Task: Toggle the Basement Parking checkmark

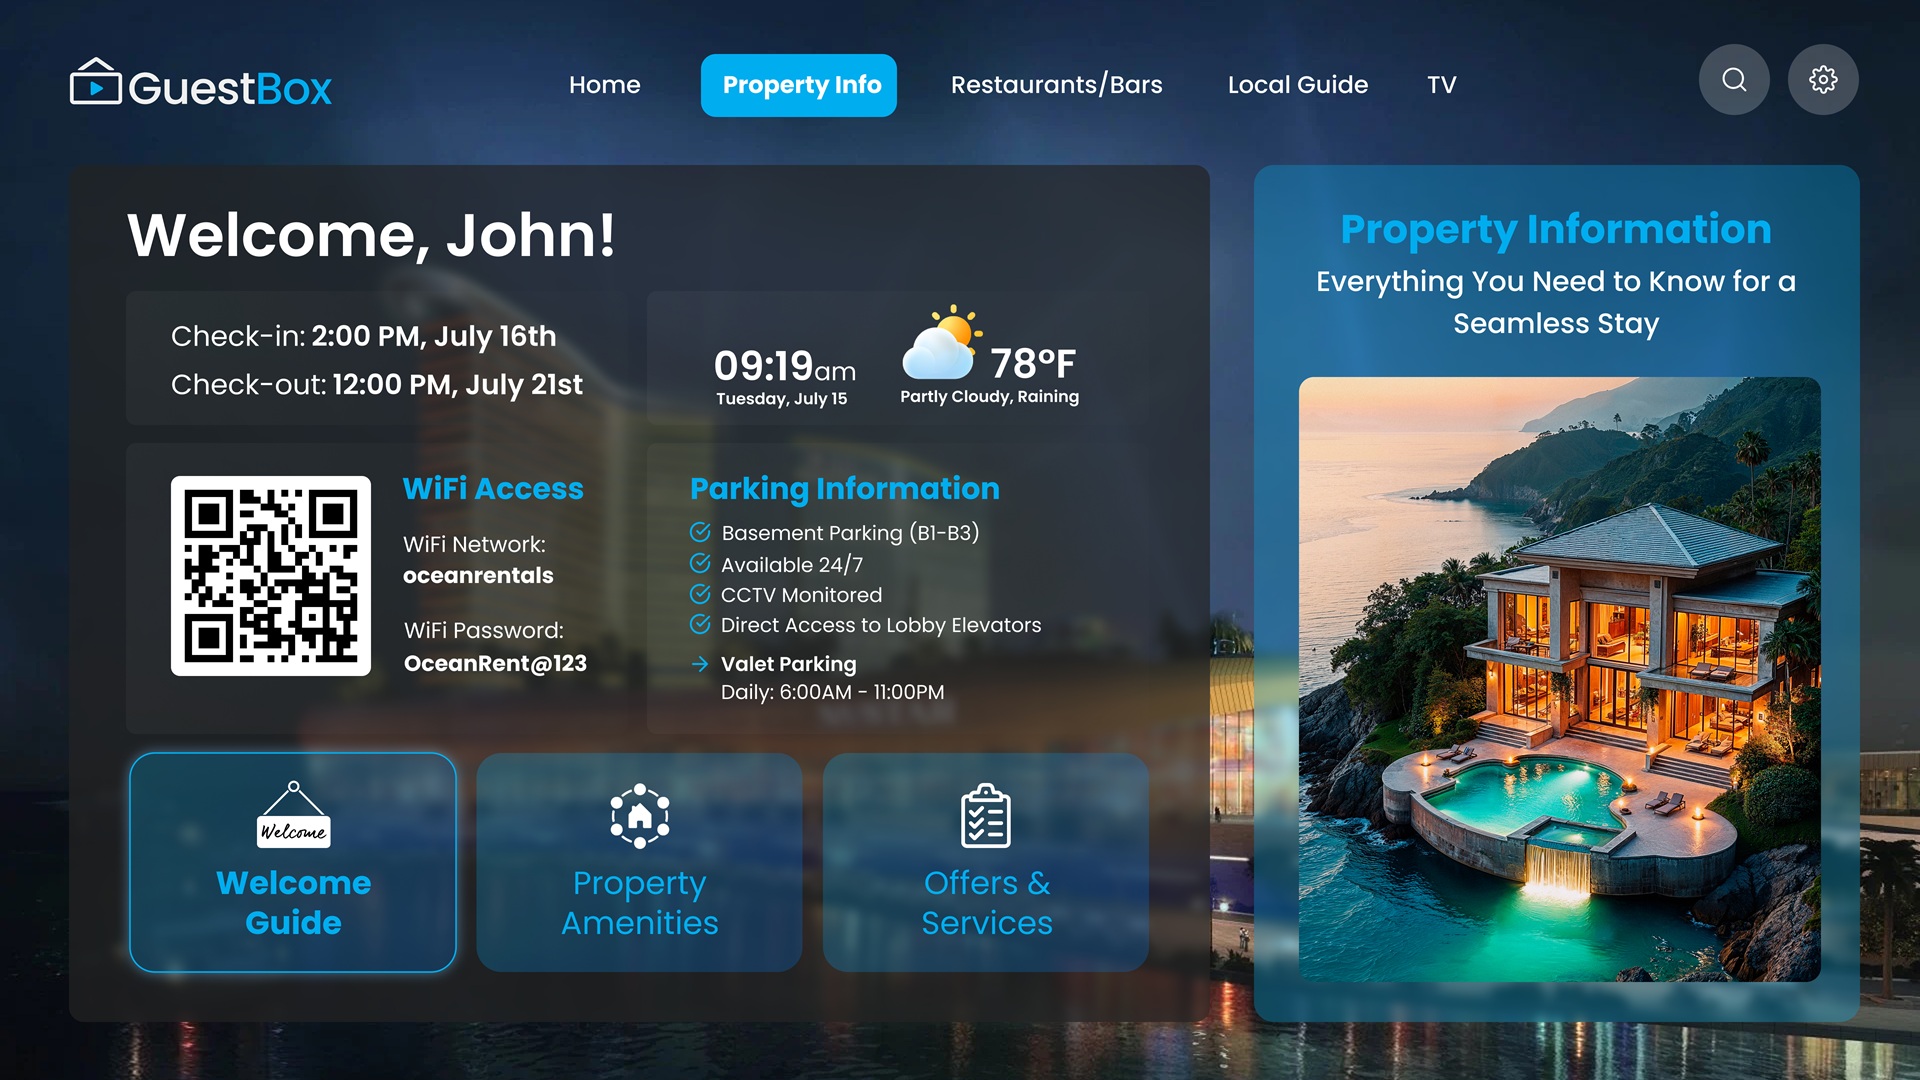Action: 699,532
